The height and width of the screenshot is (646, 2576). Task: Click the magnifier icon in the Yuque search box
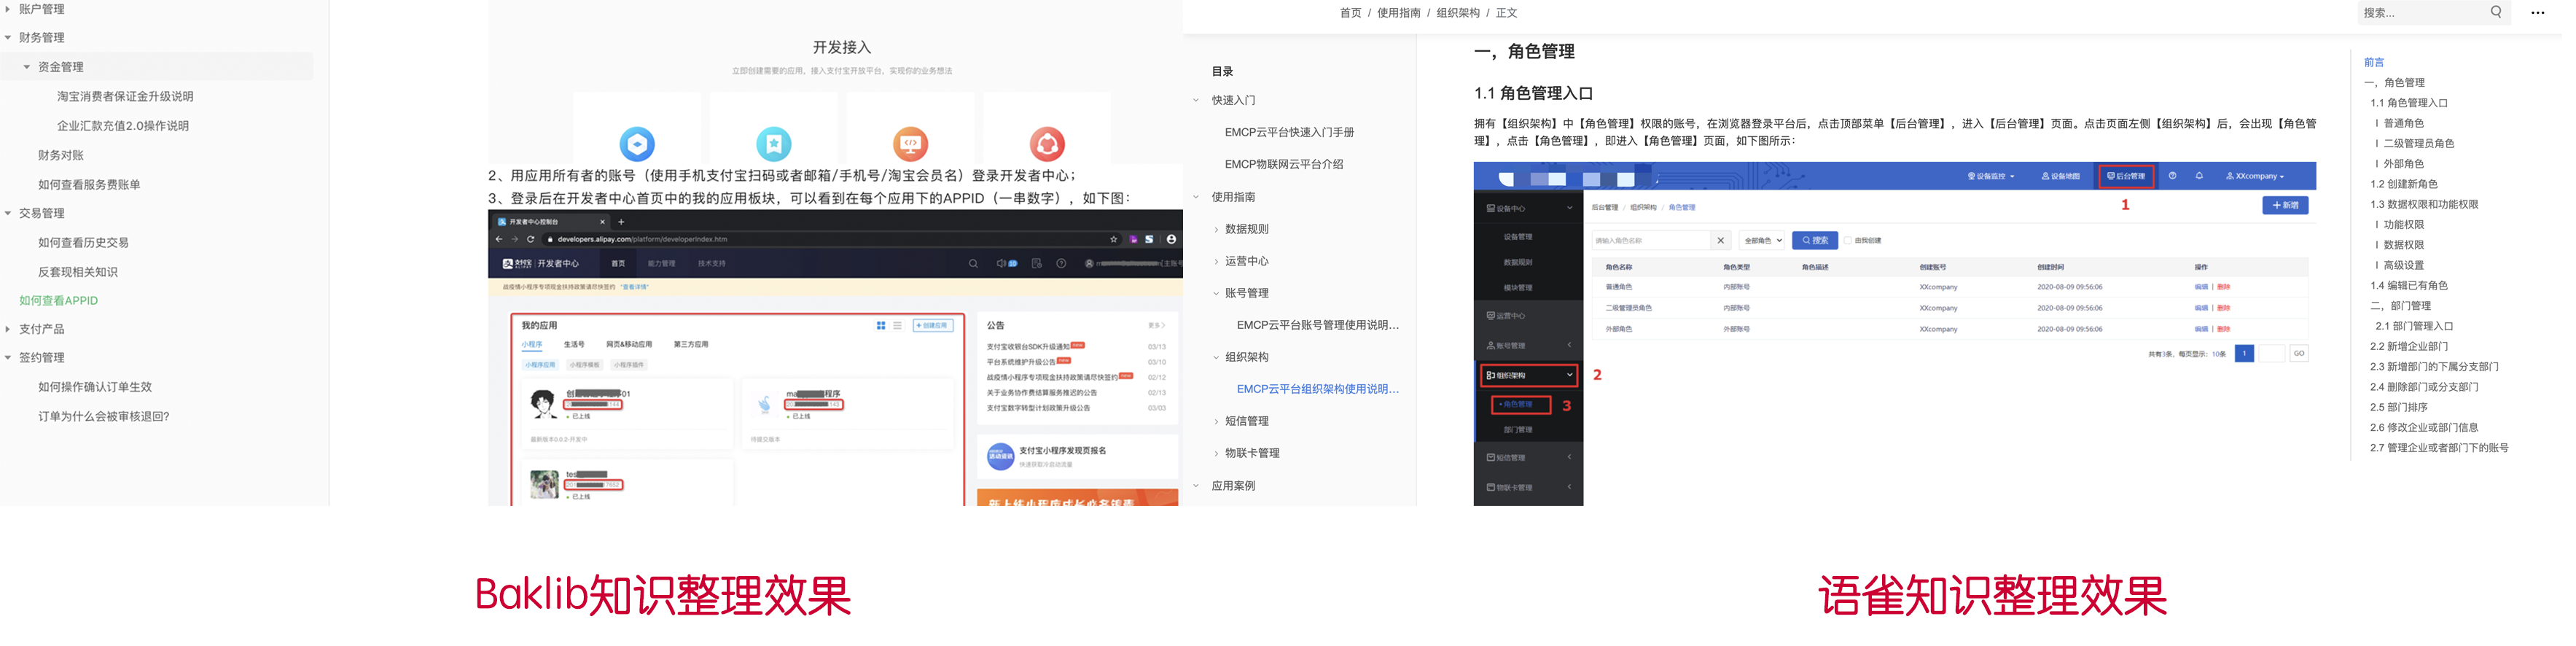tap(2496, 13)
